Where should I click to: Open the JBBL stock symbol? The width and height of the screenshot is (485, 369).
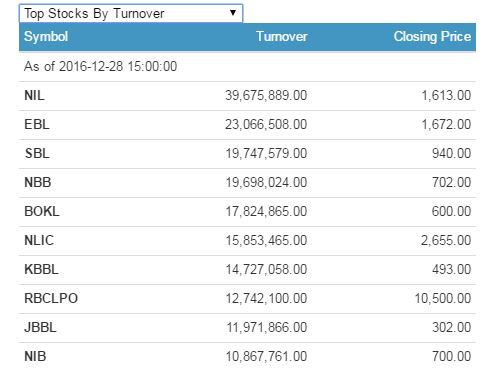[x=40, y=328]
